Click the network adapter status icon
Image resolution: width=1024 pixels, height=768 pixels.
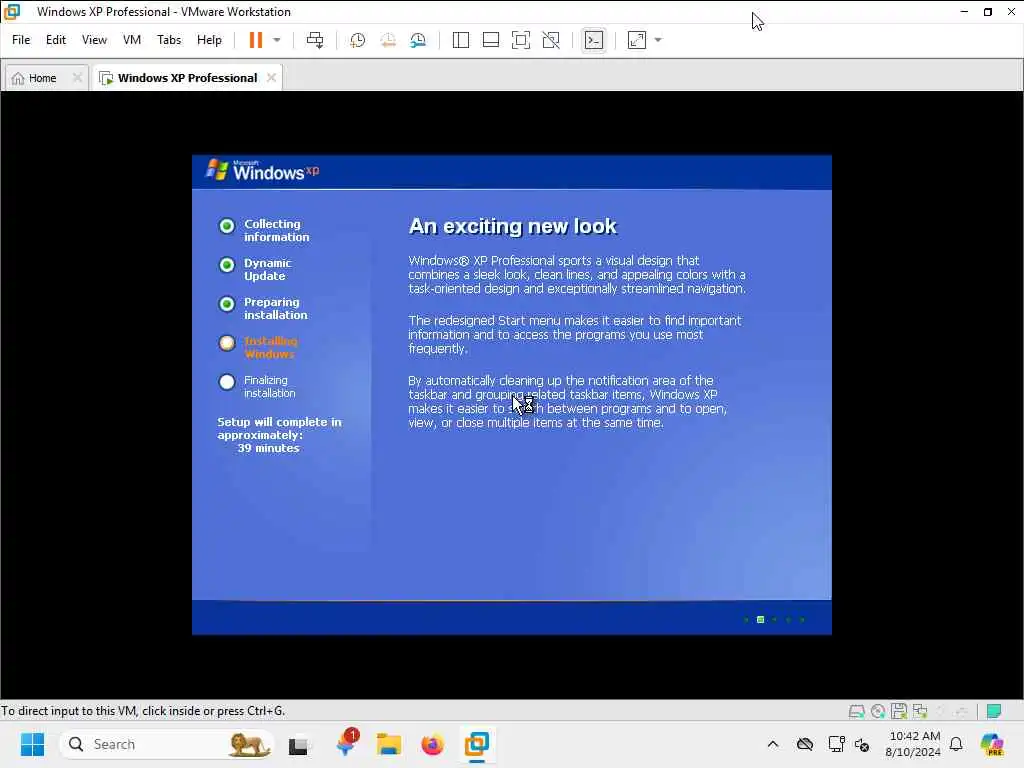tap(920, 711)
